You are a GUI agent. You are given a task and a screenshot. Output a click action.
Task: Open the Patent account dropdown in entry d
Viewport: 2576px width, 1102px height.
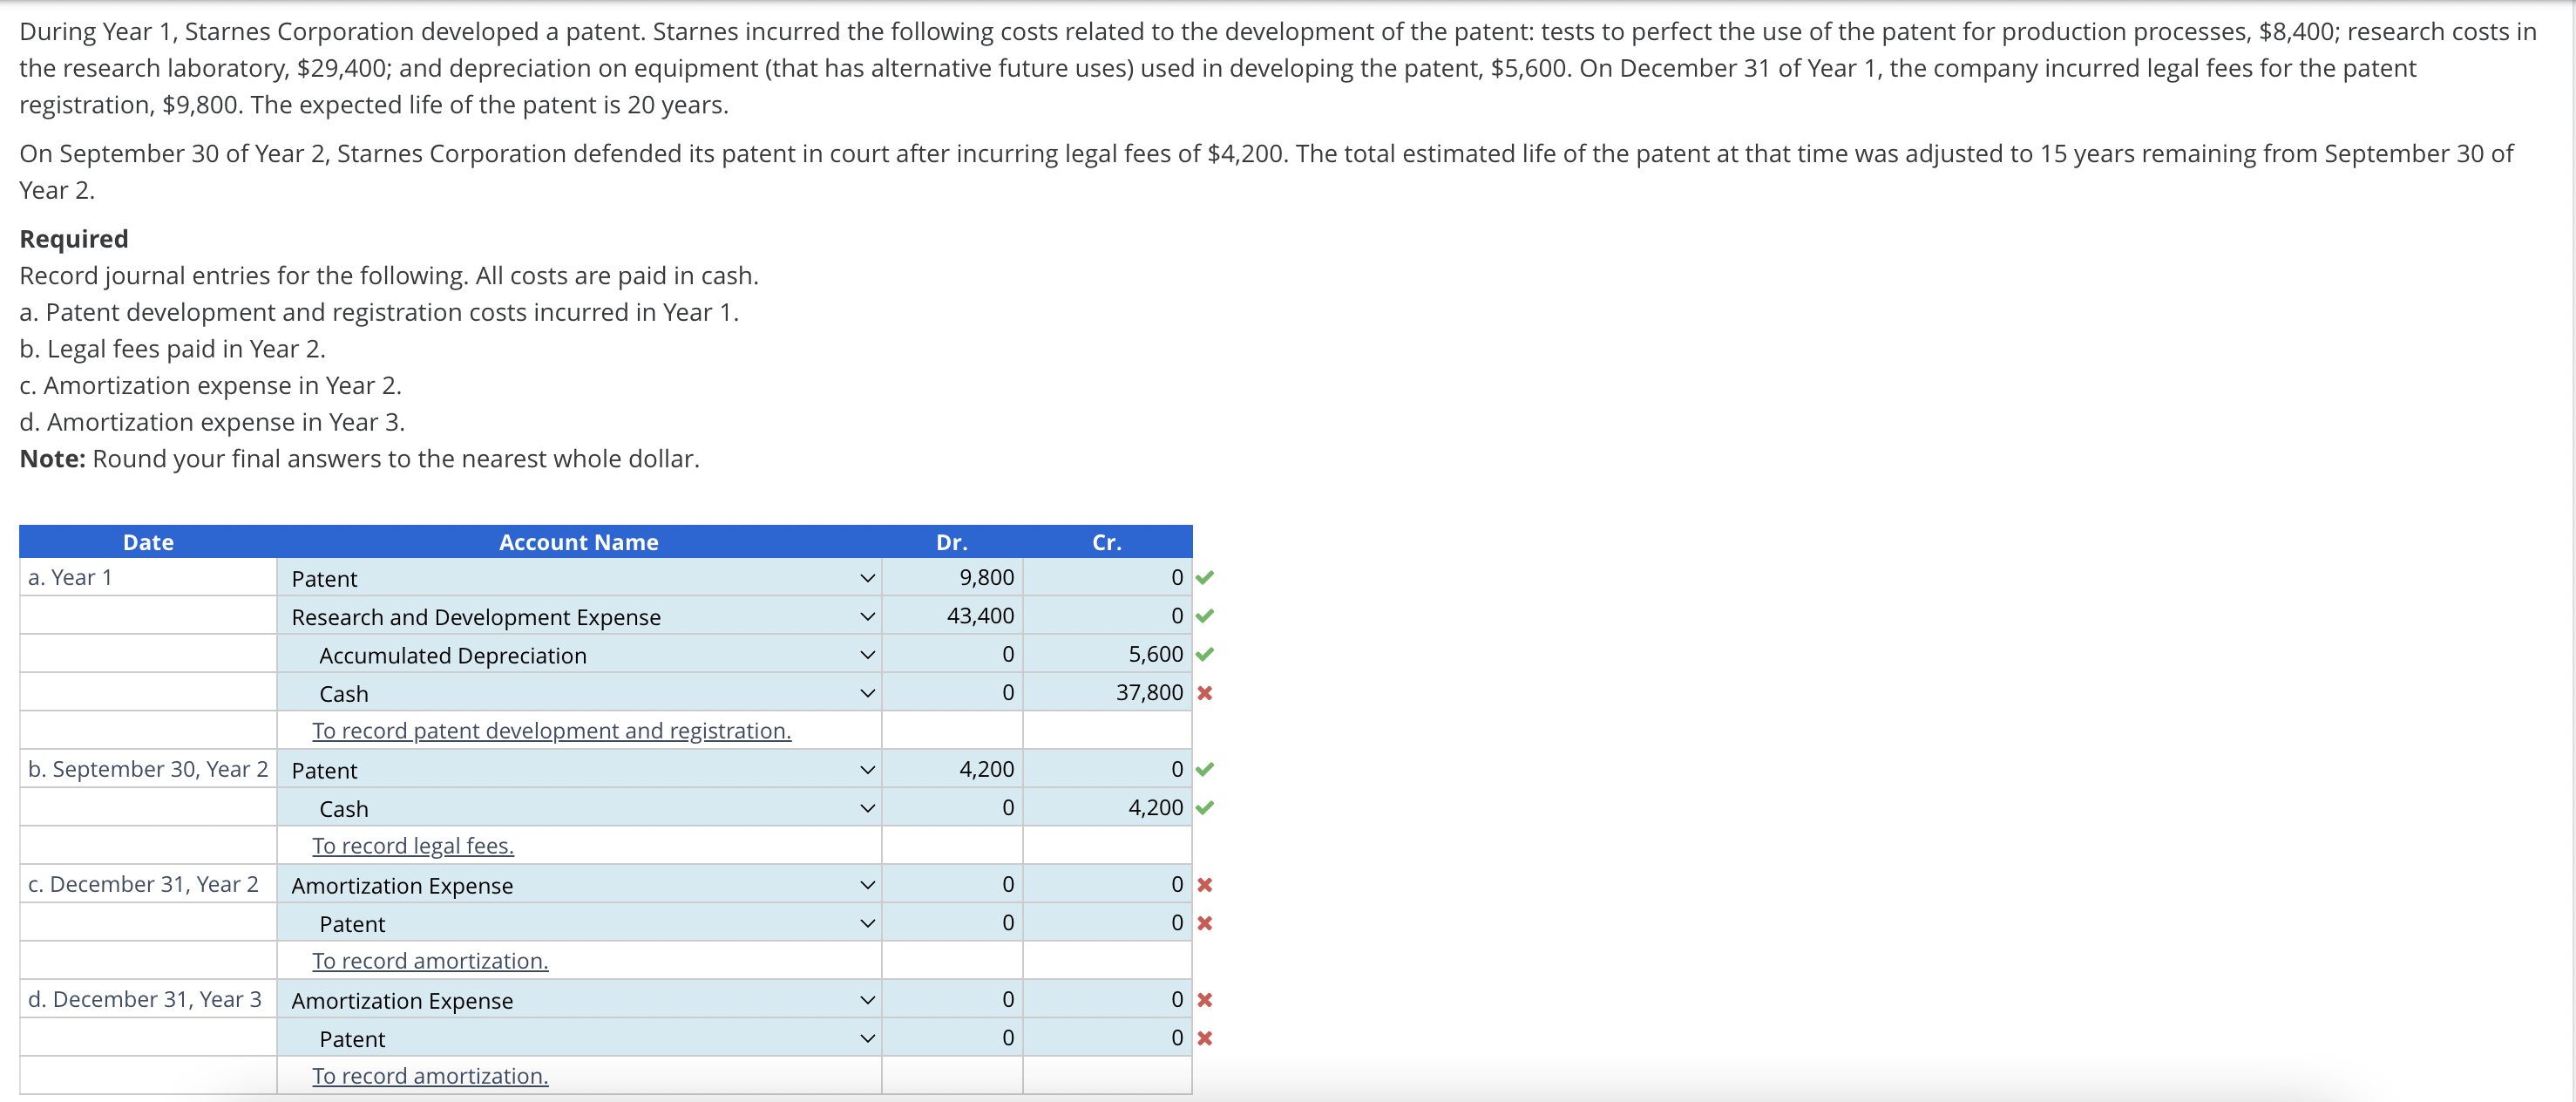[x=866, y=1038]
